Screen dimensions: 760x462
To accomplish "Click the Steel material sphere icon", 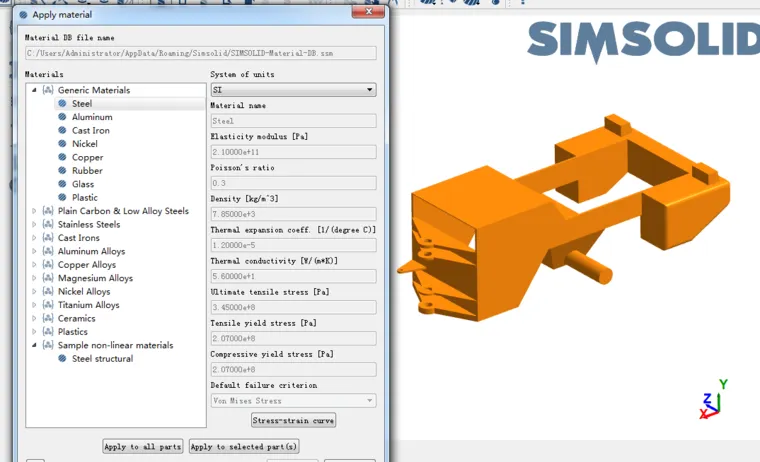I will click(62, 103).
